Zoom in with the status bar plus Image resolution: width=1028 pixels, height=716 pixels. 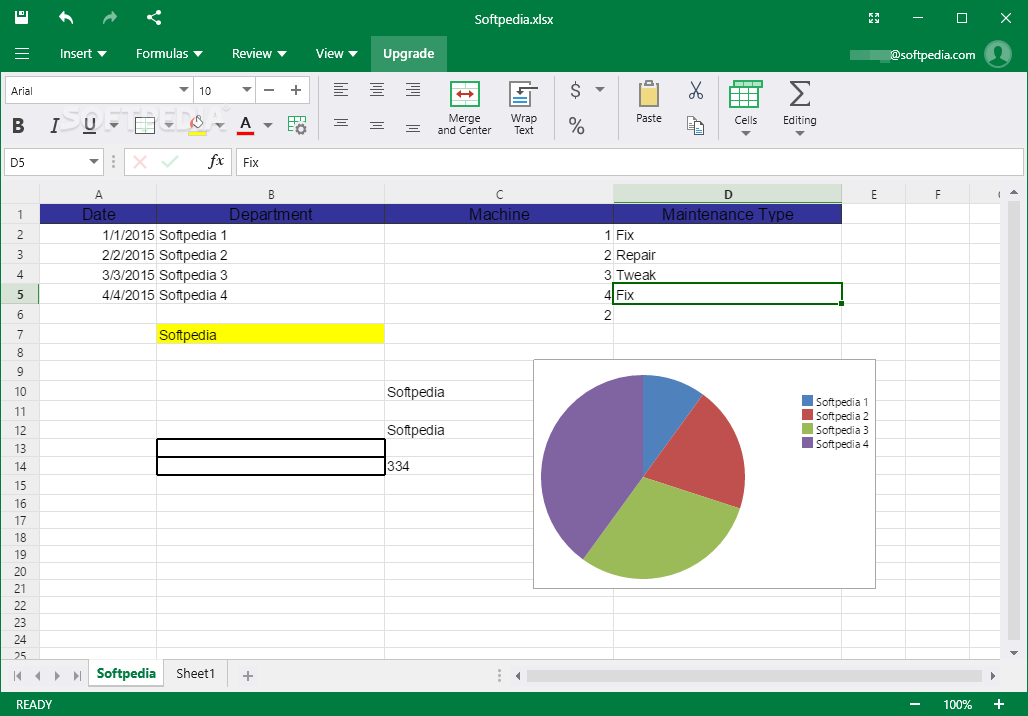(x=999, y=704)
